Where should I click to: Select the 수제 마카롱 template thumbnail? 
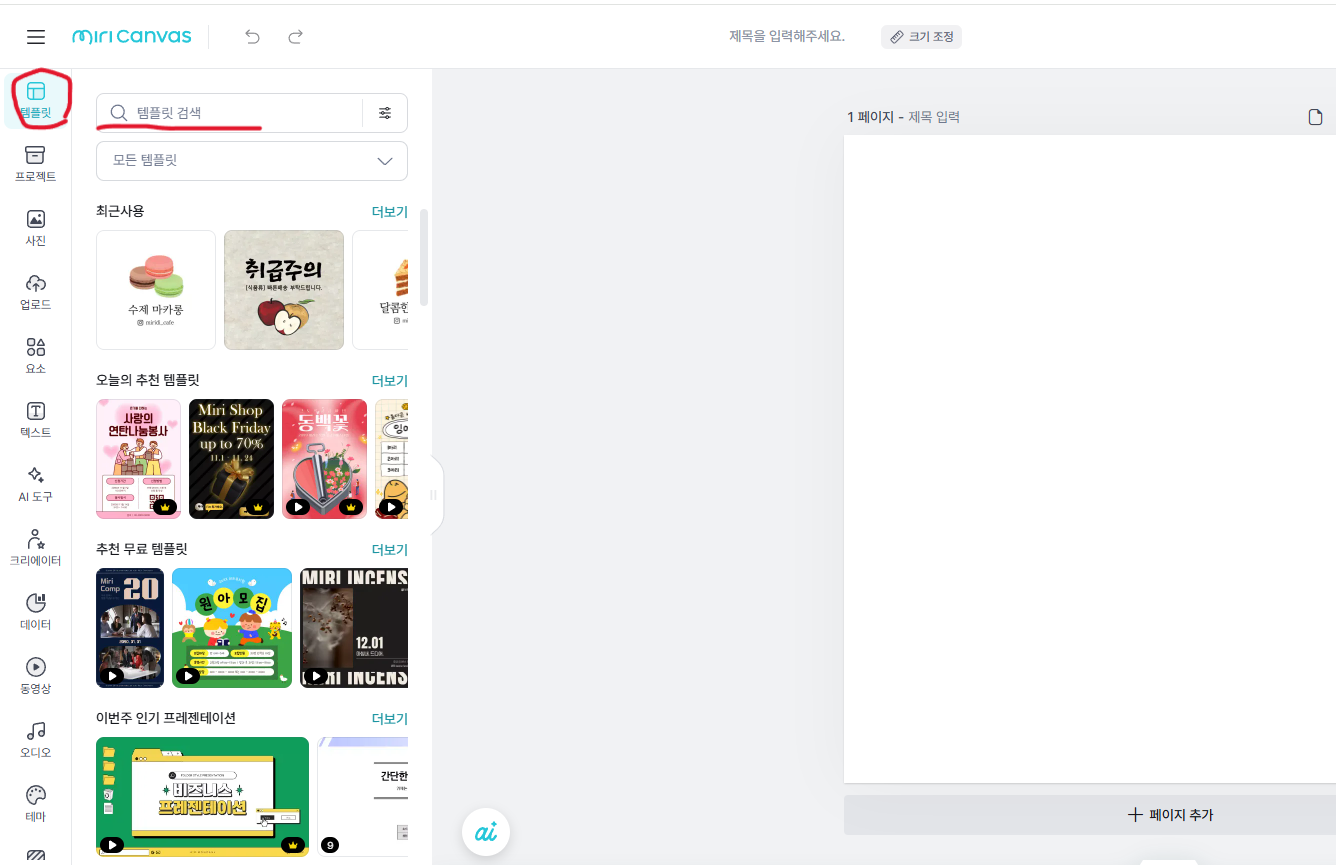[x=156, y=290]
